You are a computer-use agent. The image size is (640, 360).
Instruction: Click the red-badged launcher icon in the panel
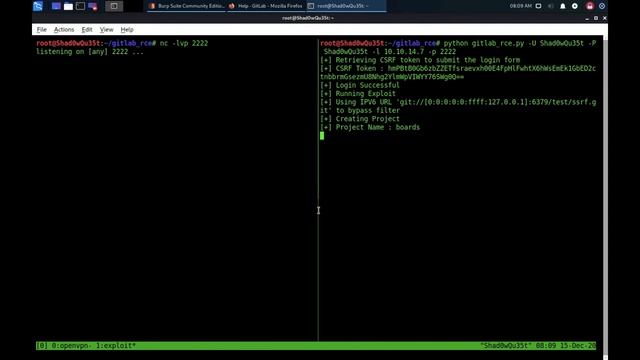(93, 6)
